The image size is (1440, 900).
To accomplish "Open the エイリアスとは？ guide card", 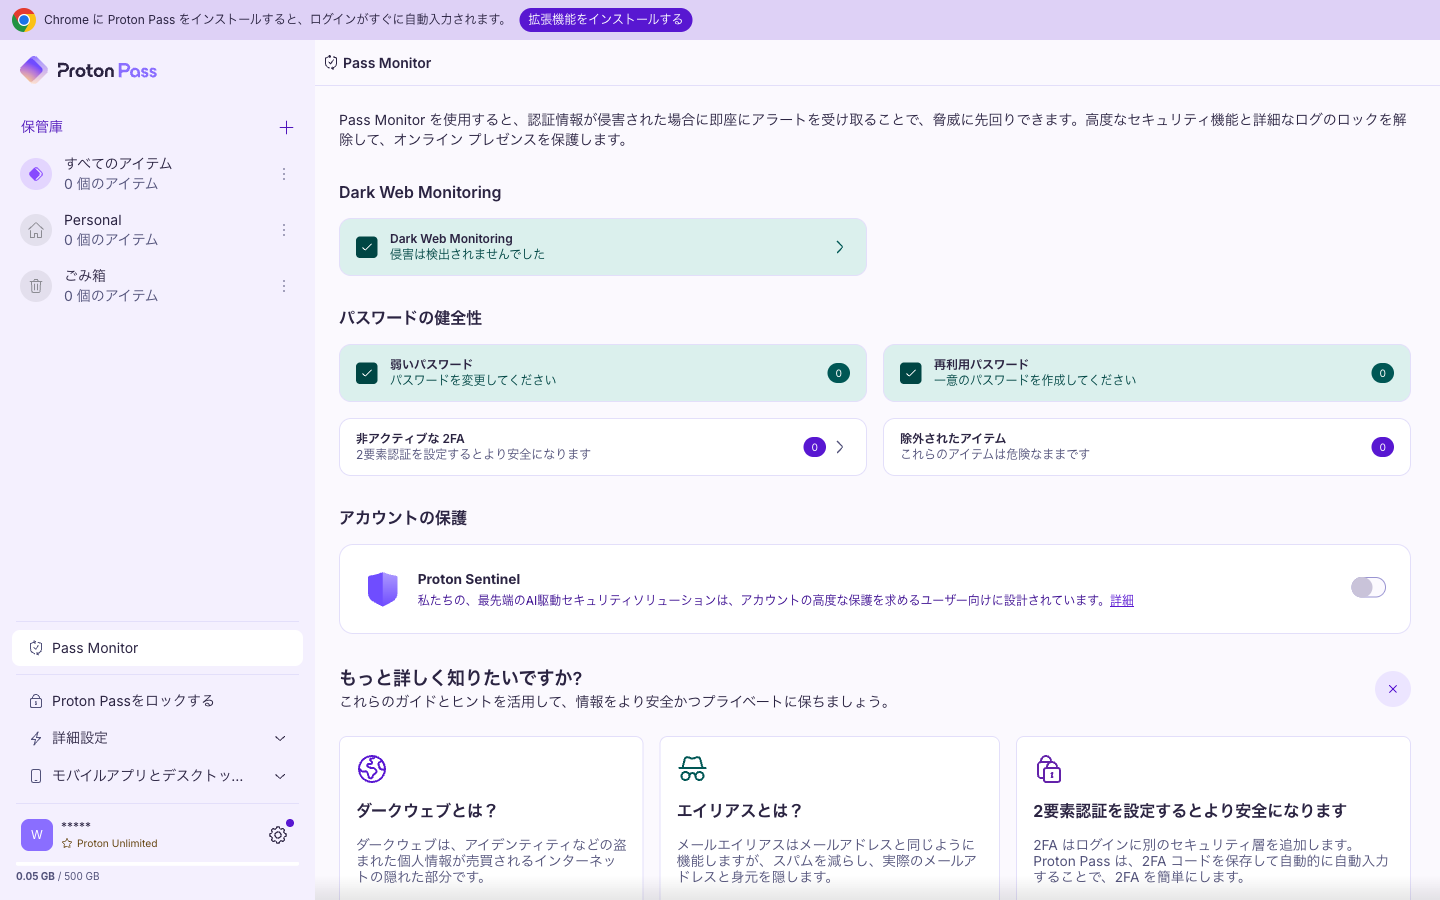I will 829,818.
